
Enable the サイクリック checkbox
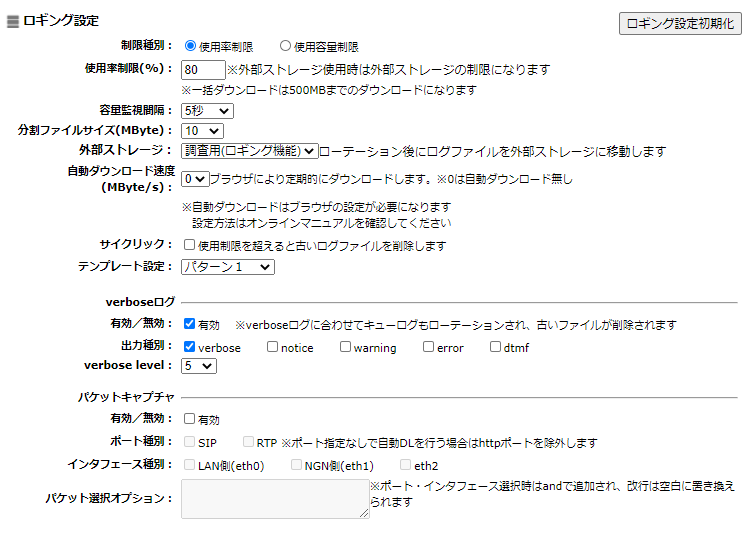click(x=189, y=245)
